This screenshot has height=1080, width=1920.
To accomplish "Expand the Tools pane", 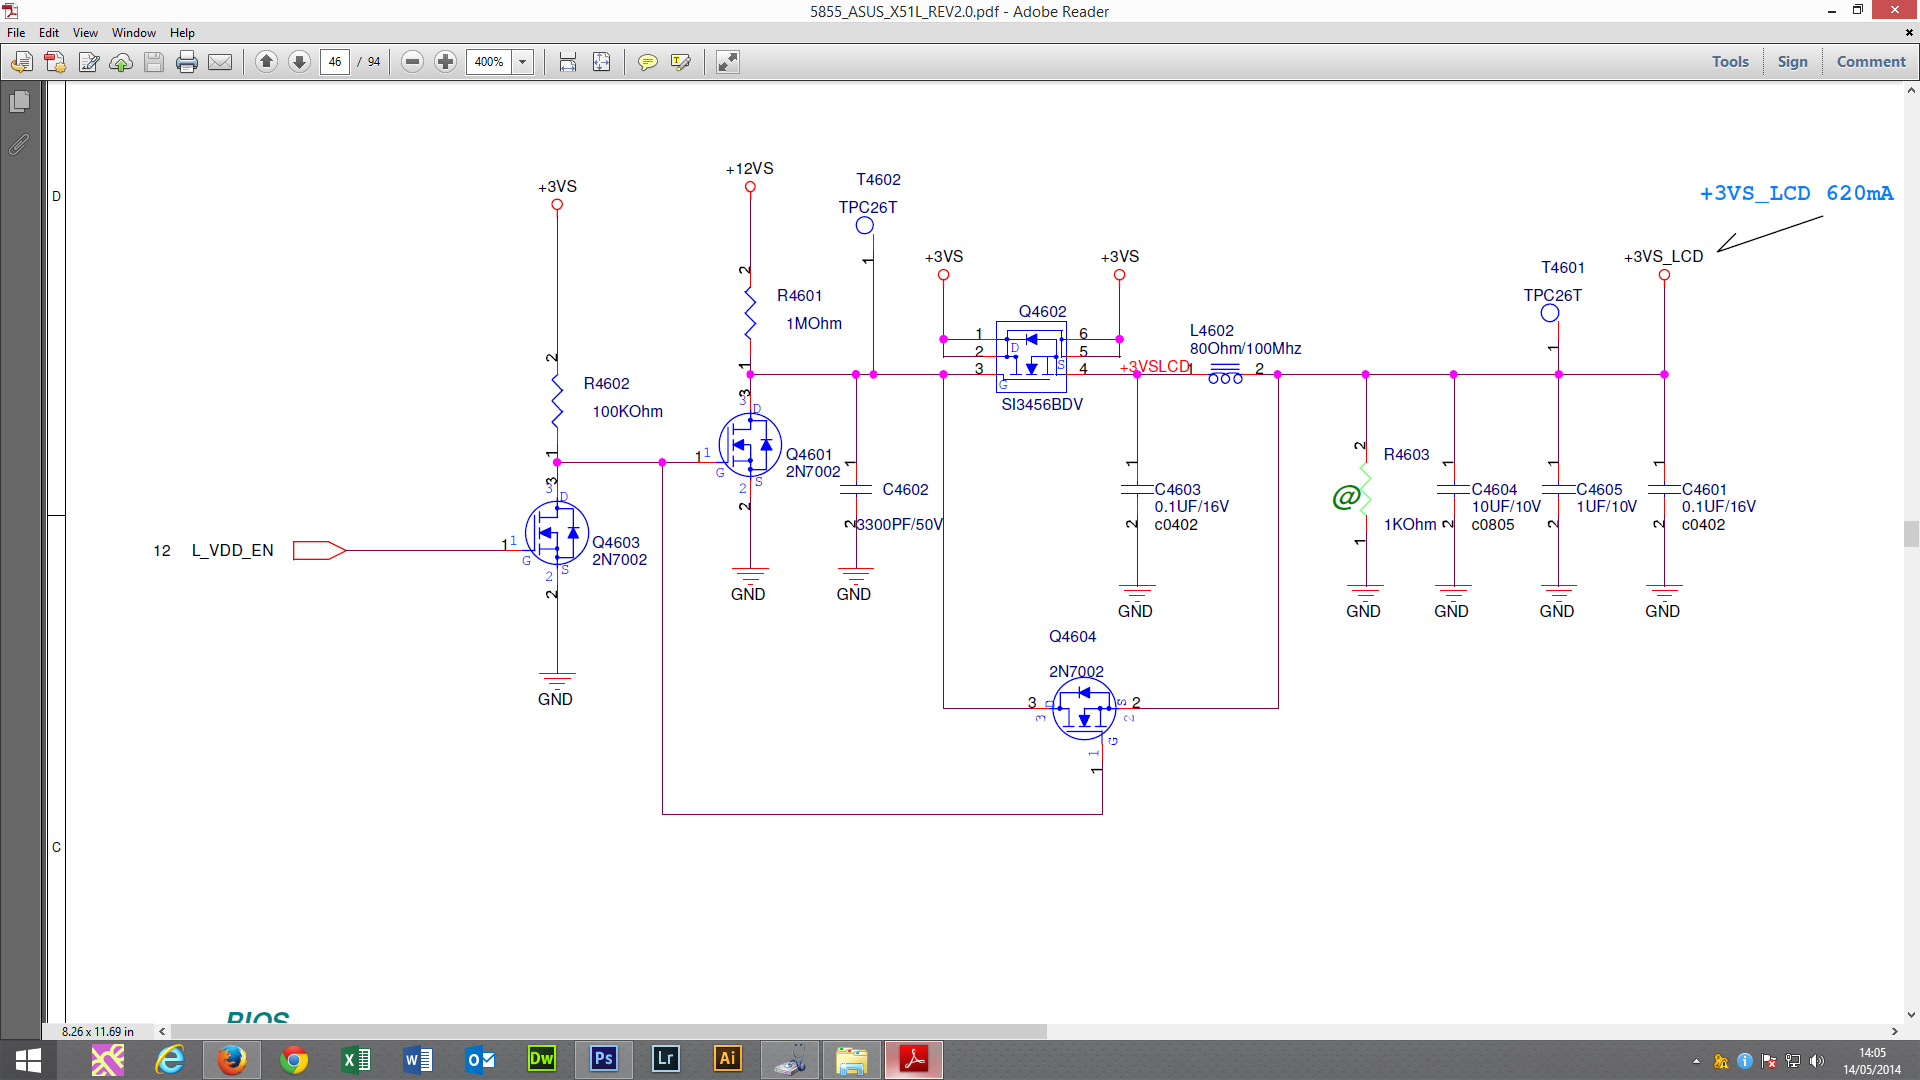I will point(1730,62).
